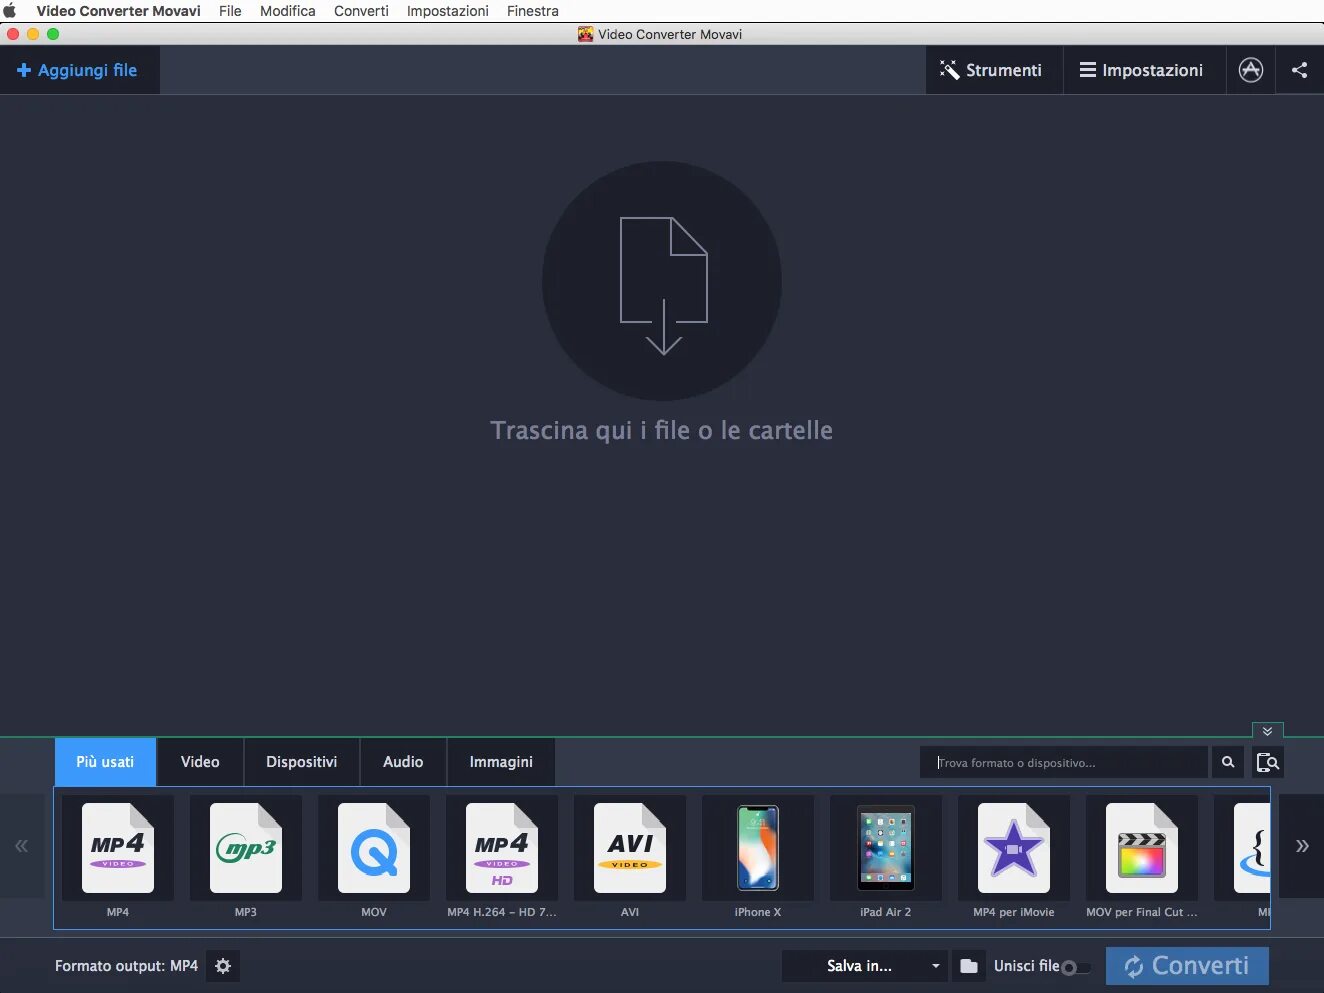
Task: Open the Immagini tab
Action: [x=501, y=762]
